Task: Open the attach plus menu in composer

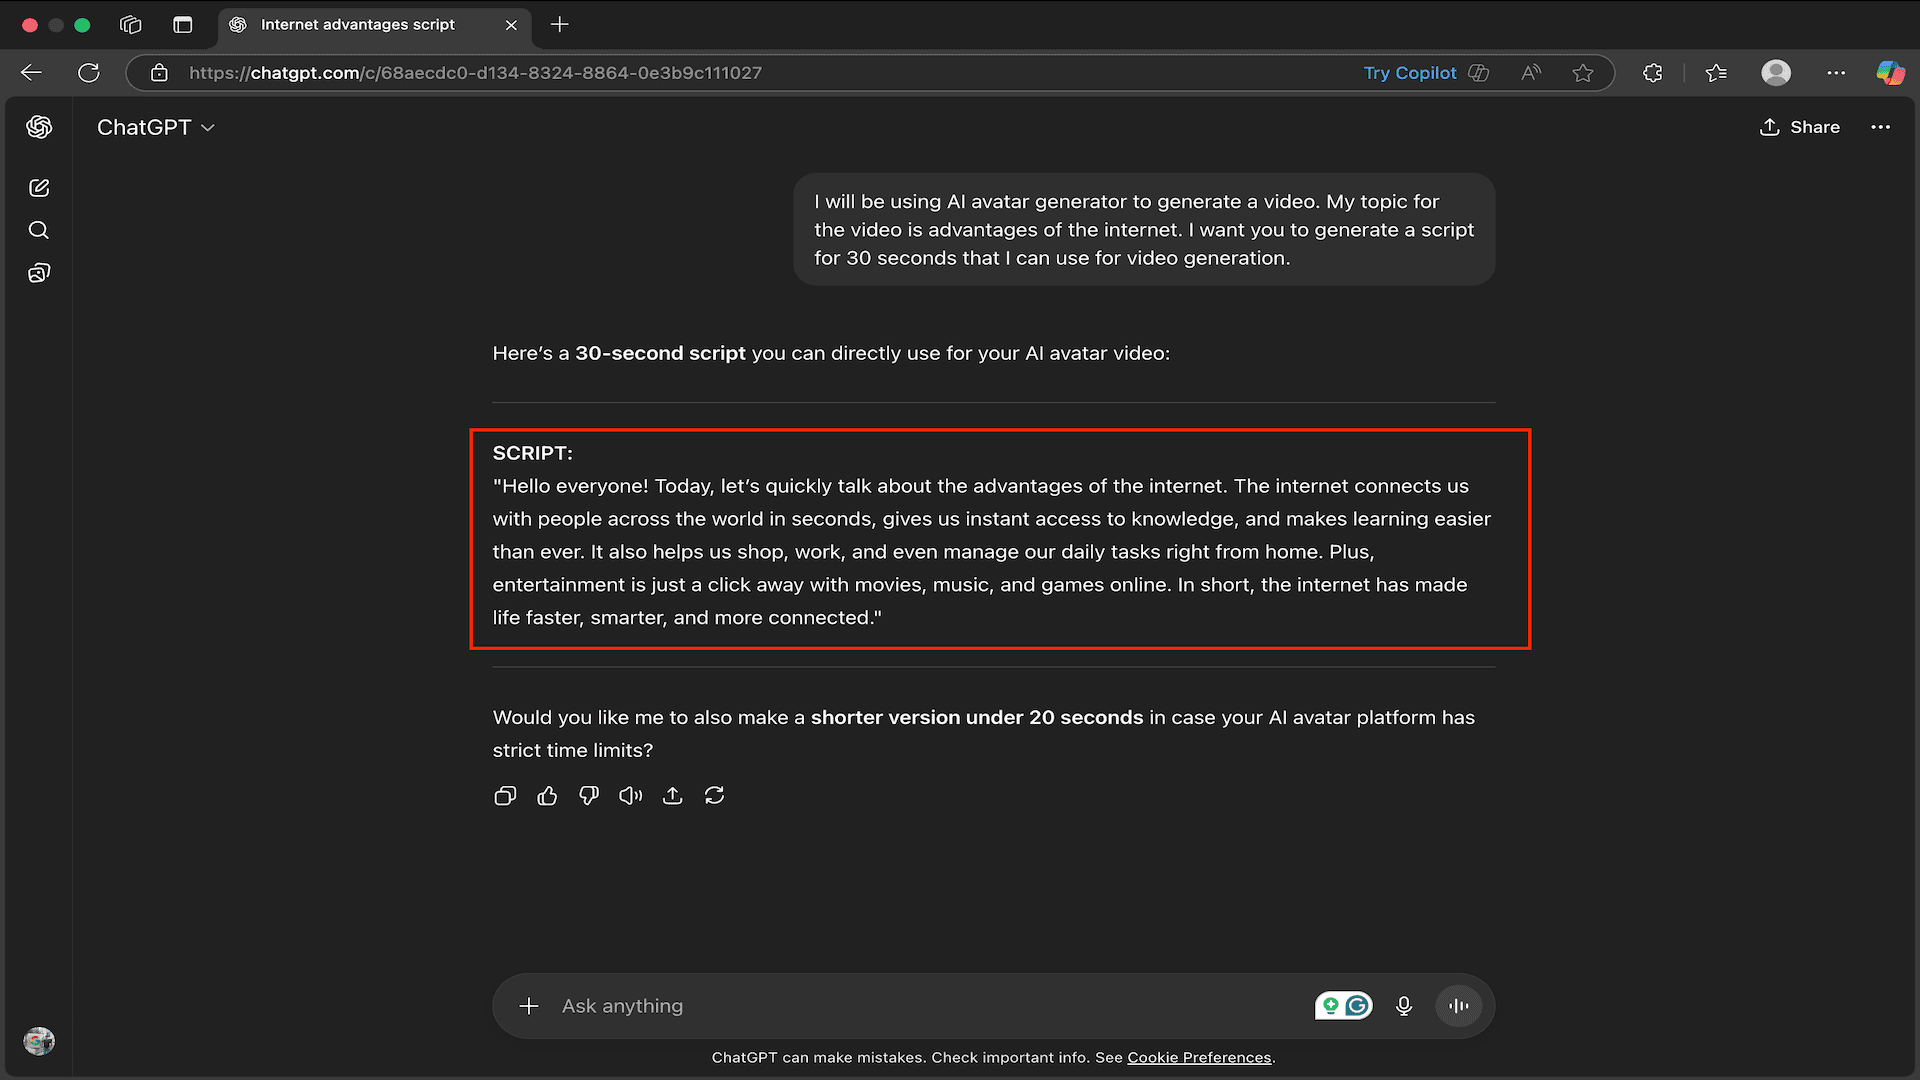Action: 529,1006
